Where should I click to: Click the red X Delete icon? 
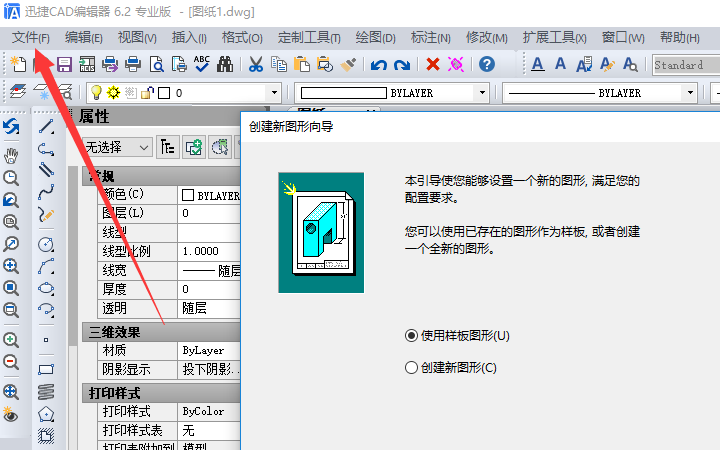point(433,64)
